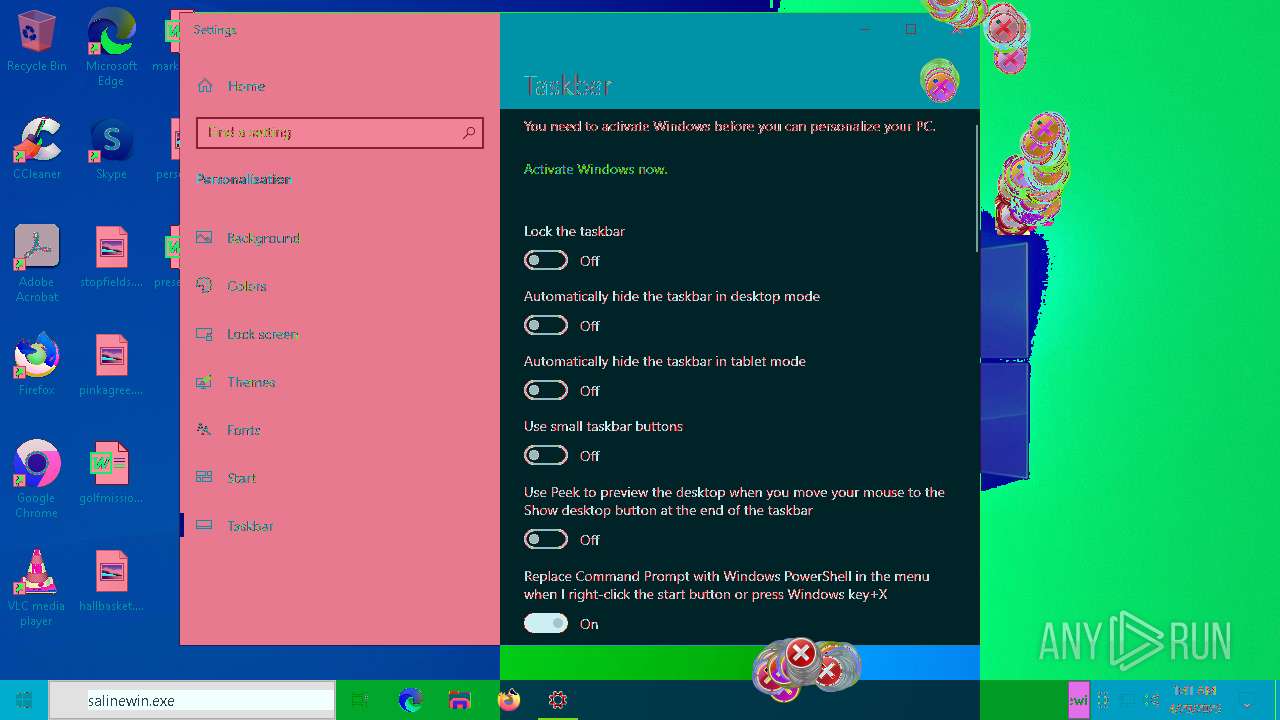
Task: Enable Use small taskbar buttons
Action: 546,455
